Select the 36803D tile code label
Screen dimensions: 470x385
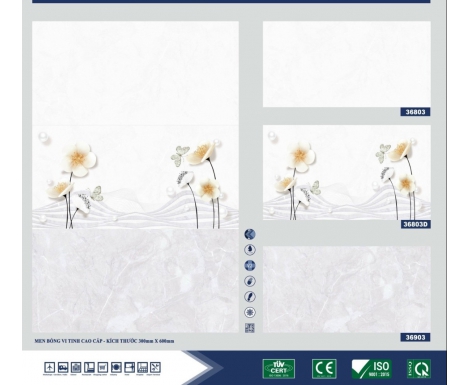tap(415, 224)
